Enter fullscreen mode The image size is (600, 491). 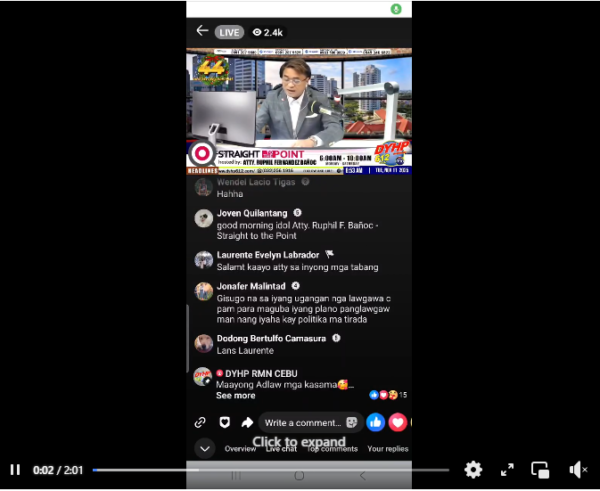pyautogui.click(x=507, y=469)
